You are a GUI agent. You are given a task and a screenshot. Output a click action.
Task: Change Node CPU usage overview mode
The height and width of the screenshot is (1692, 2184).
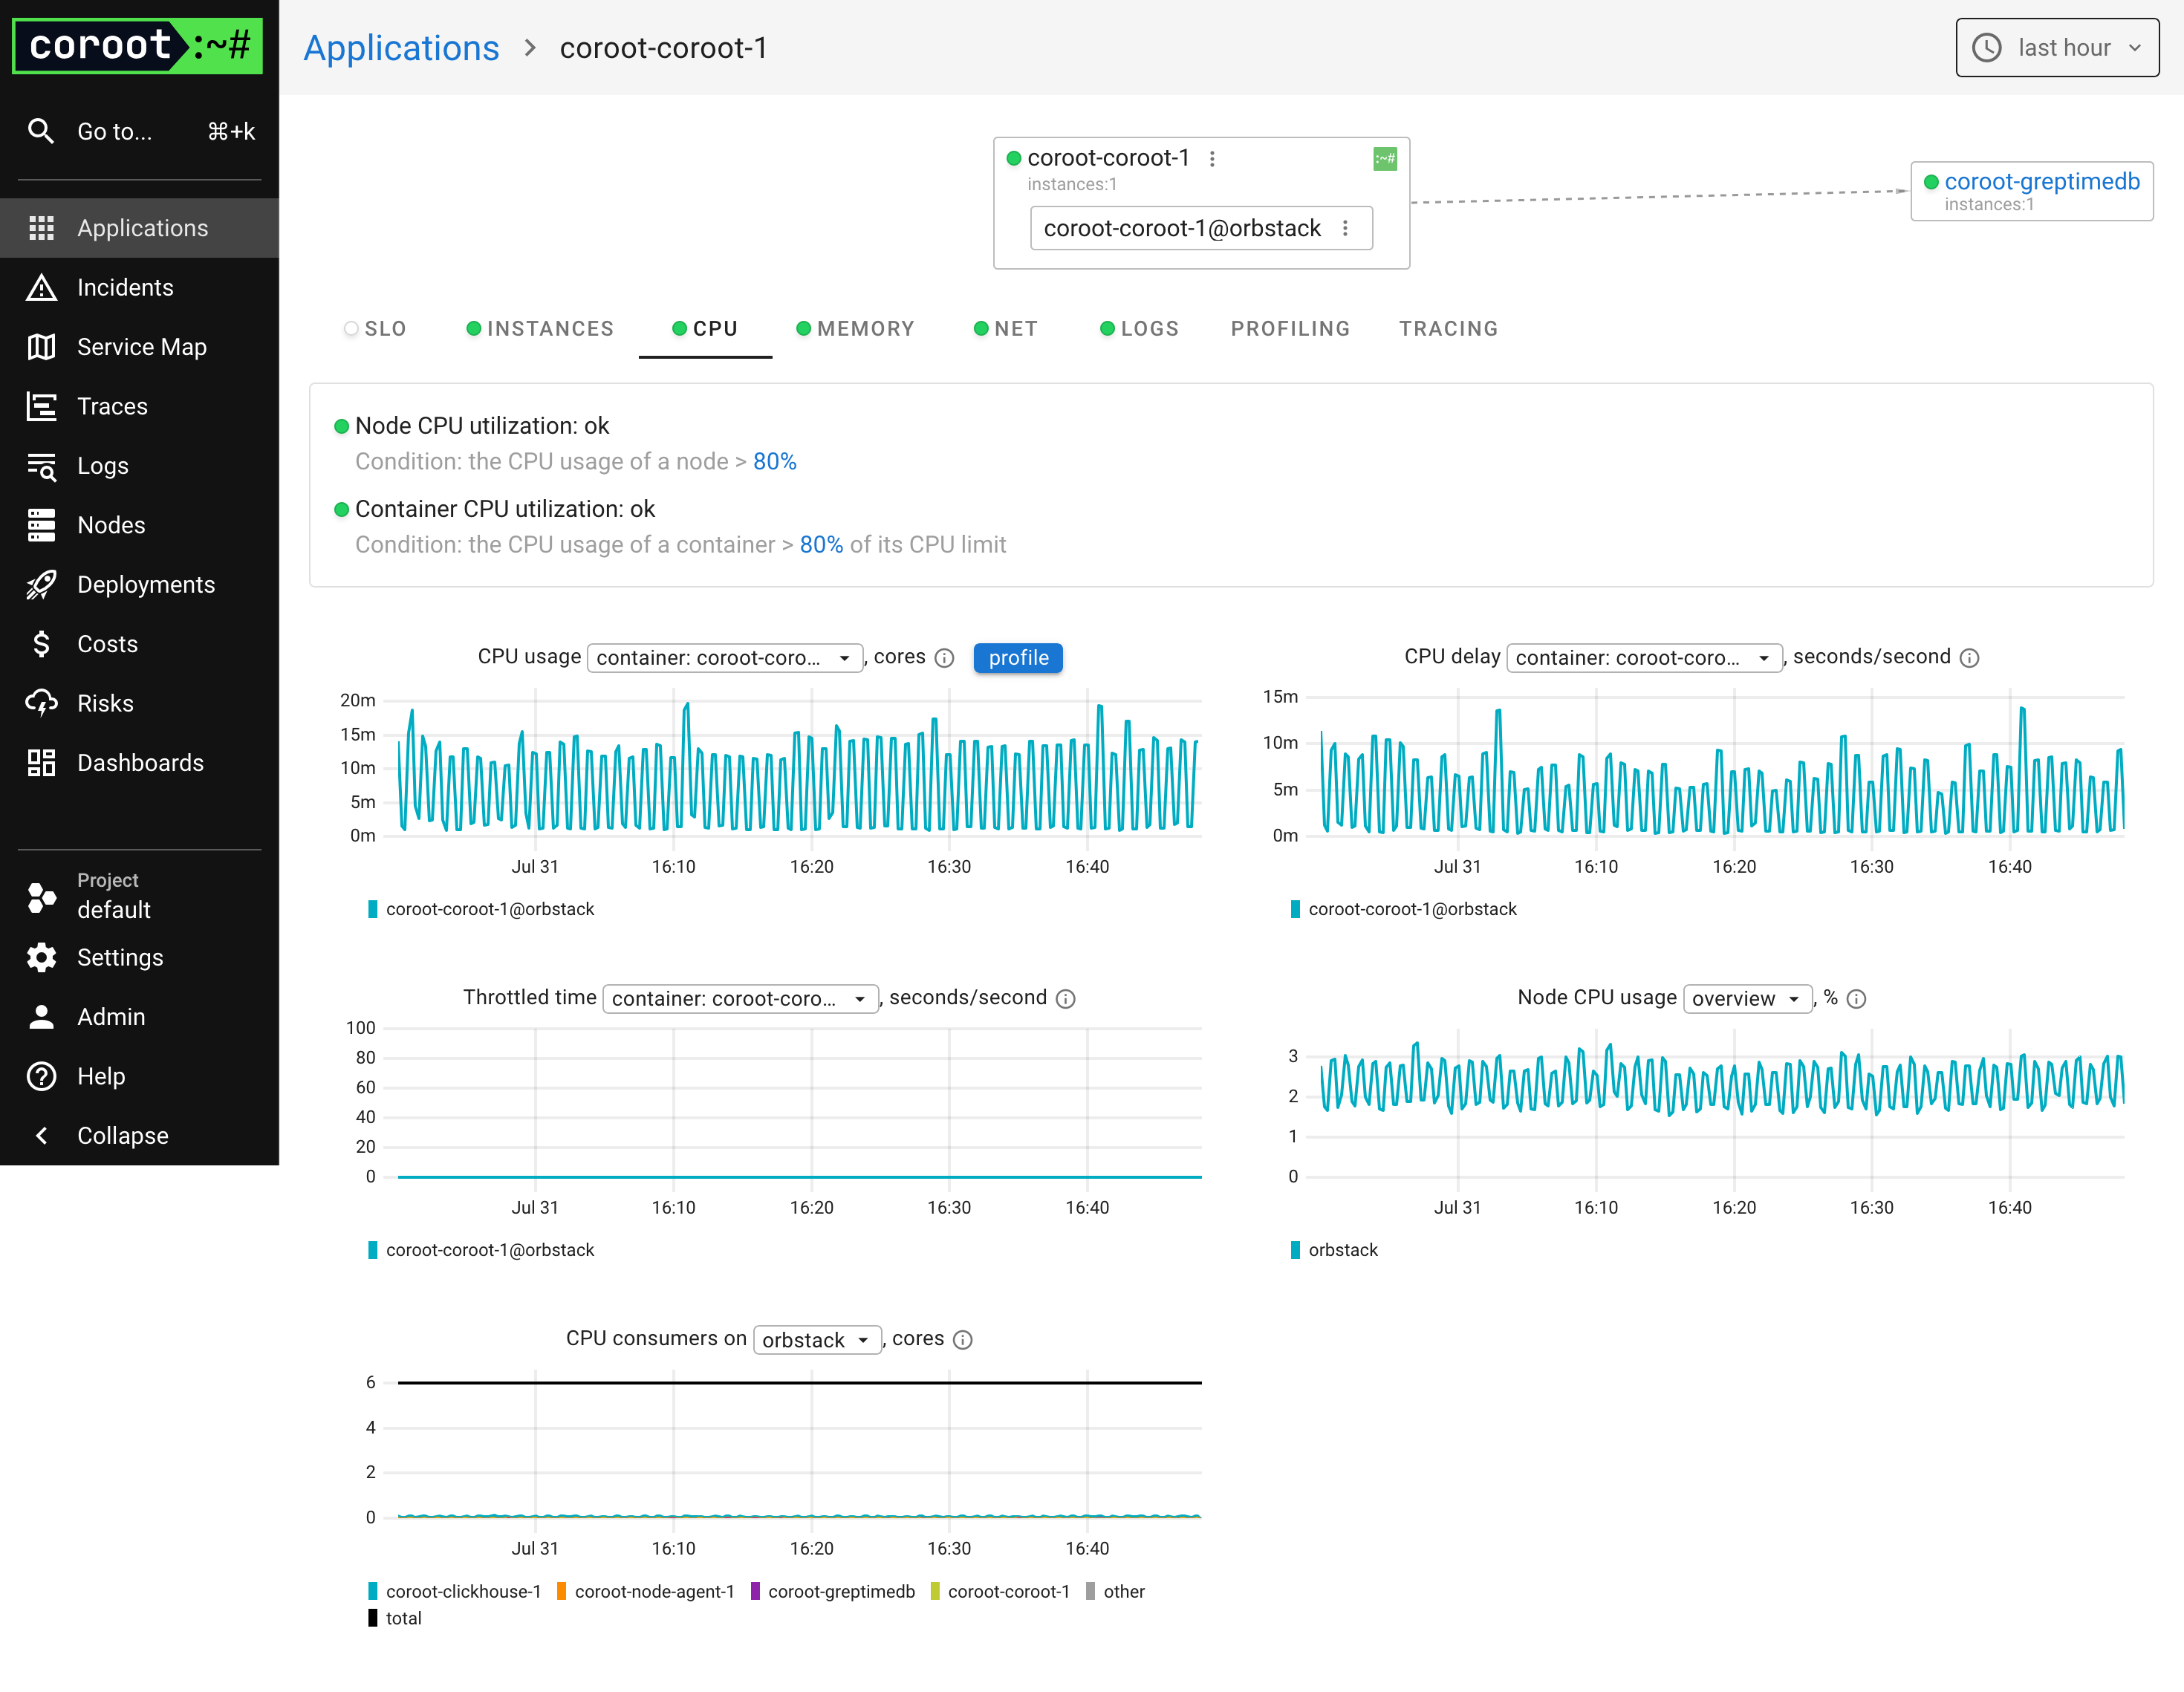[x=1746, y=998]
